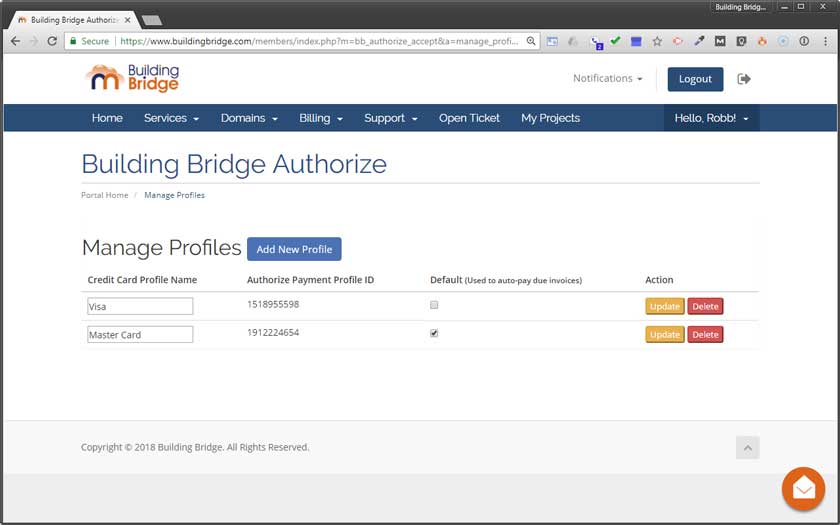Click the Default column header
840x525 pixels.
[x=506, y=280]
